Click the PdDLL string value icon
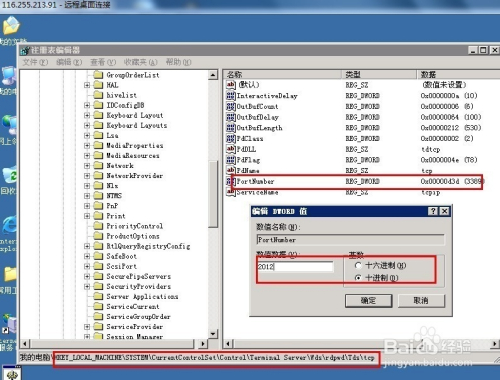This screenshot has width=500, height=380. (231, 149)
